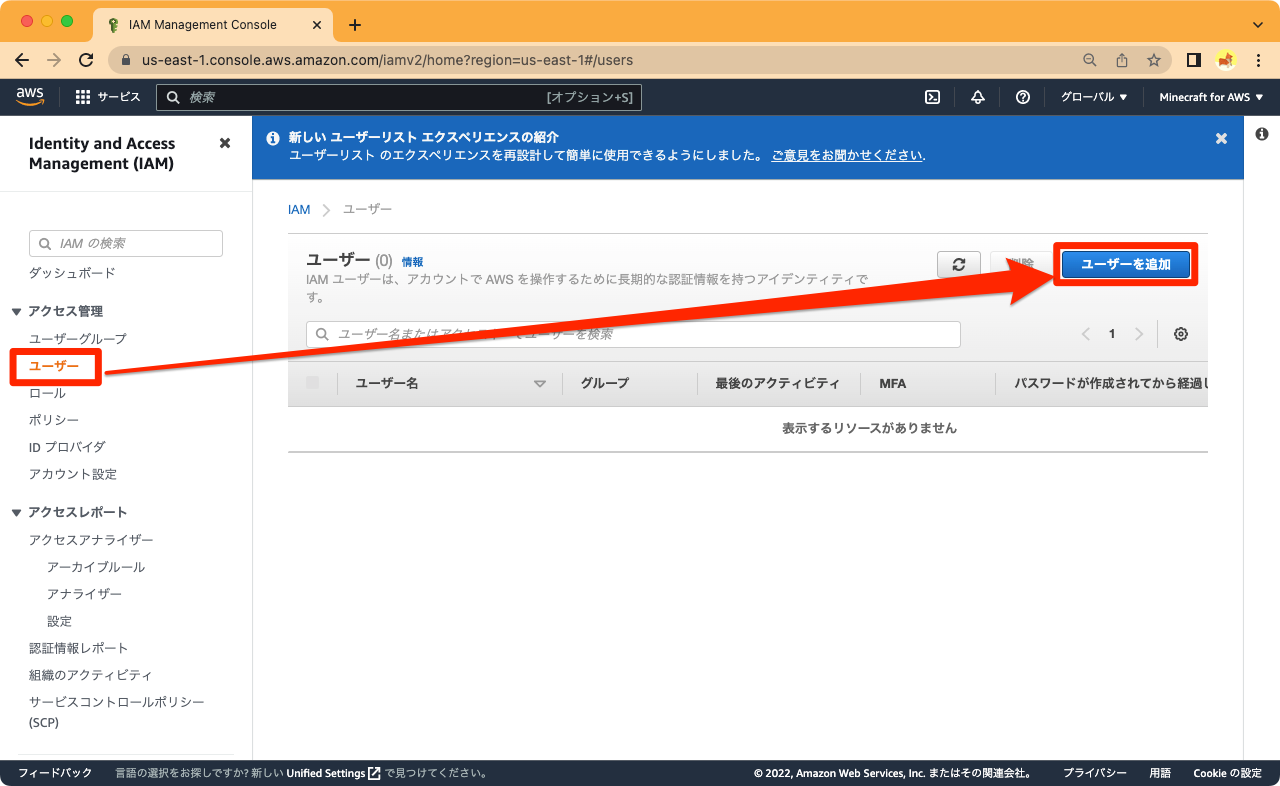The image size is (1280, 786).
Task: Open the table preferences gear
Action: click(1181, 333)
